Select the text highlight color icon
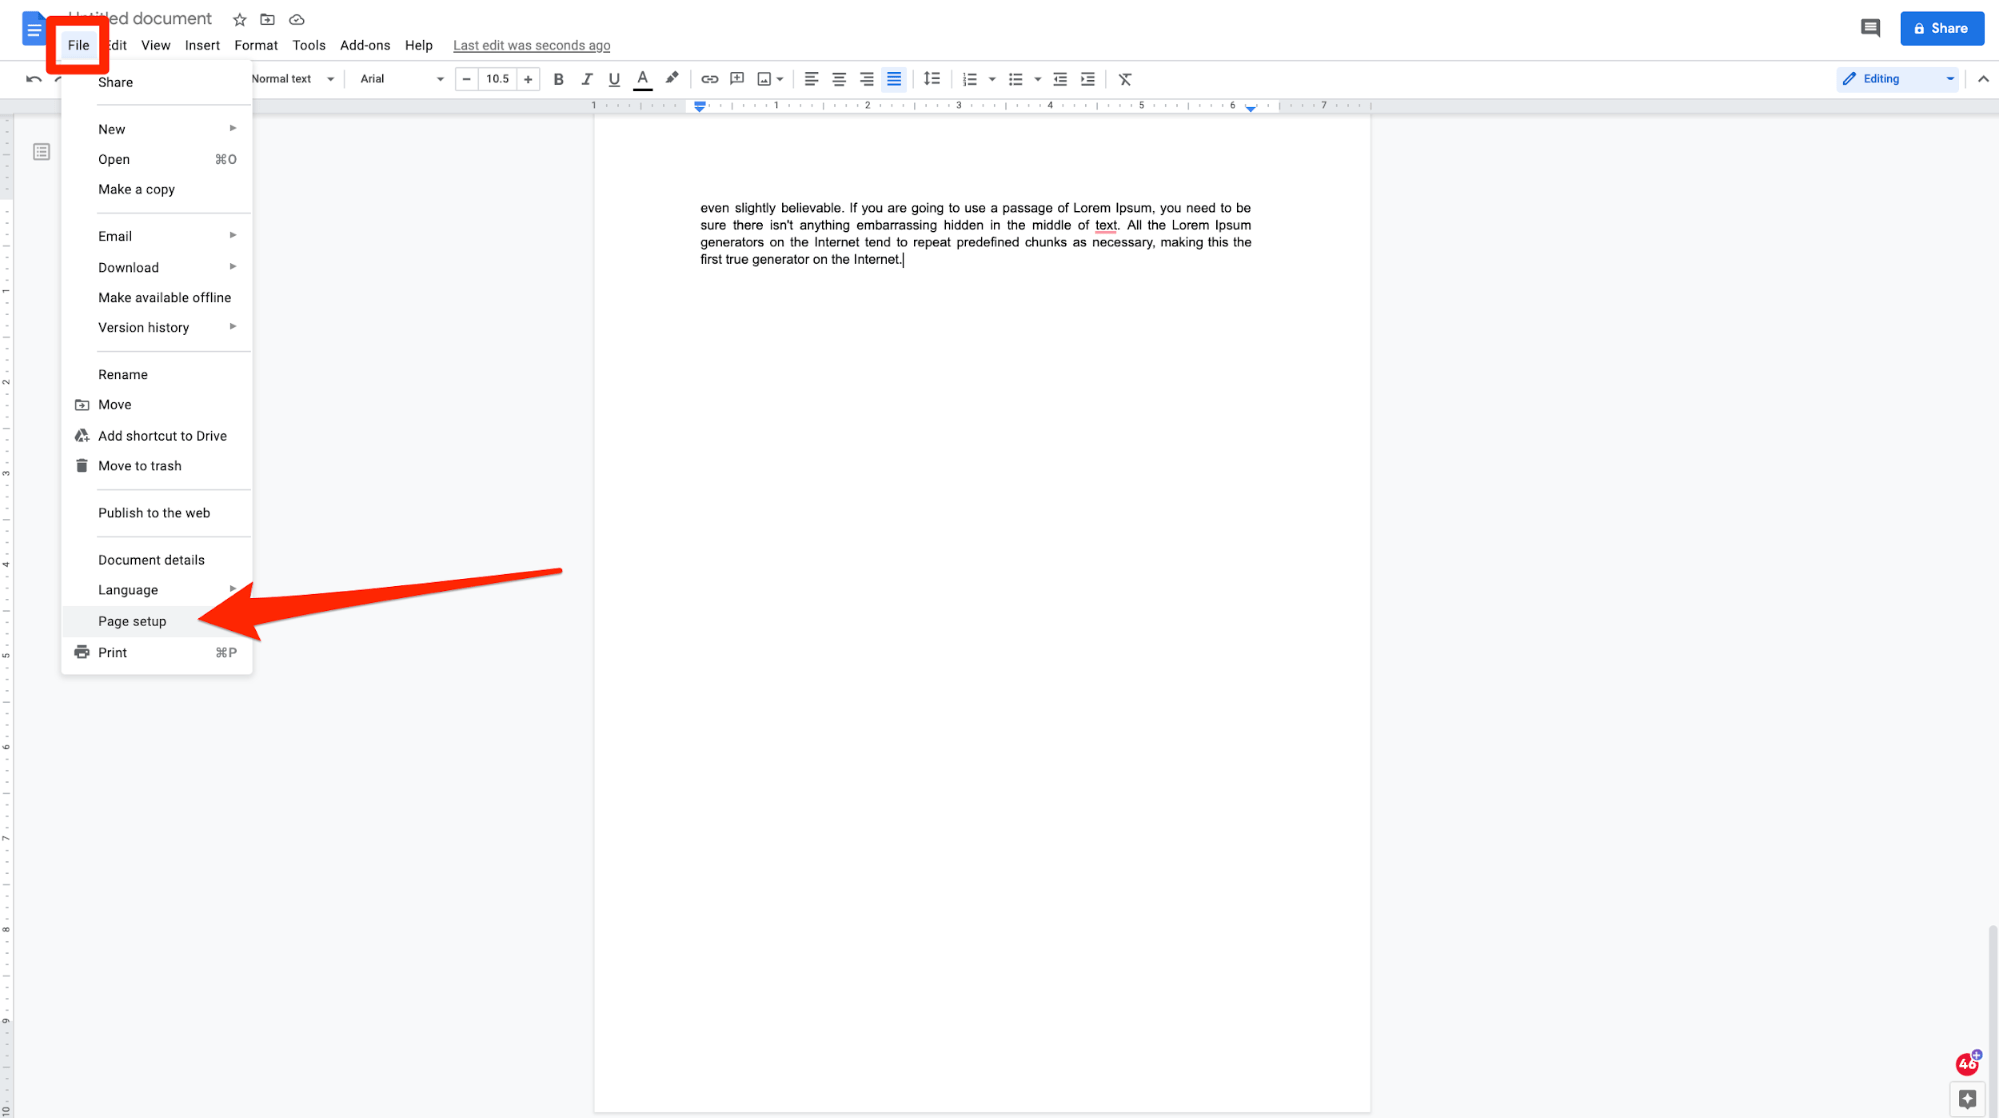Image resolution: width=1999 pixels, height=1118 pixels. tap(671, 78)
